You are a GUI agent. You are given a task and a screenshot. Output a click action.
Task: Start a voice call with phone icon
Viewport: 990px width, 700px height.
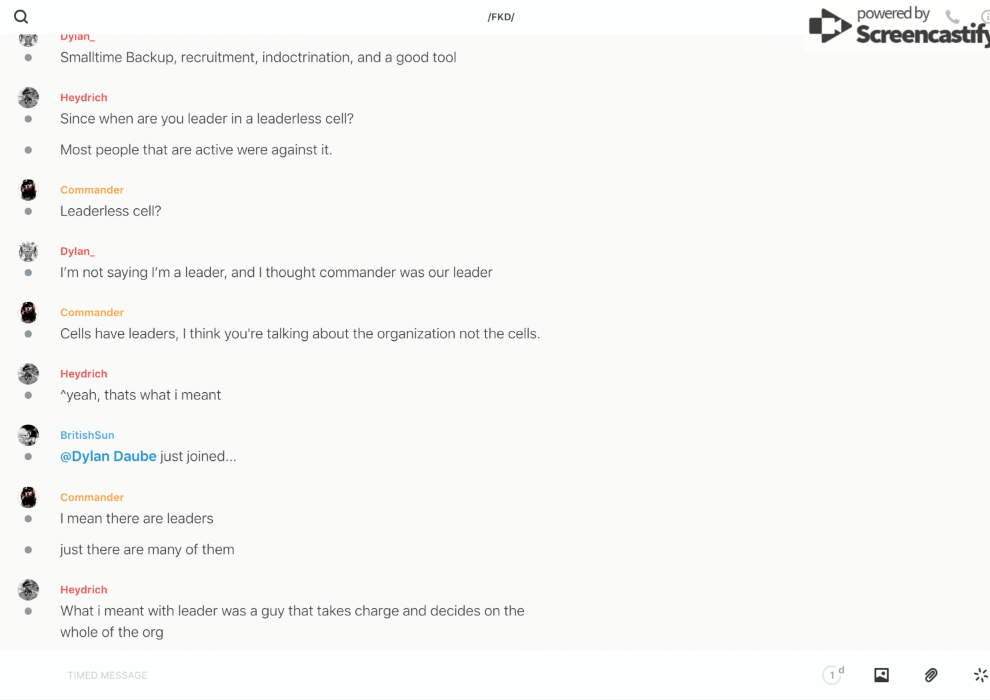point(952,17)
